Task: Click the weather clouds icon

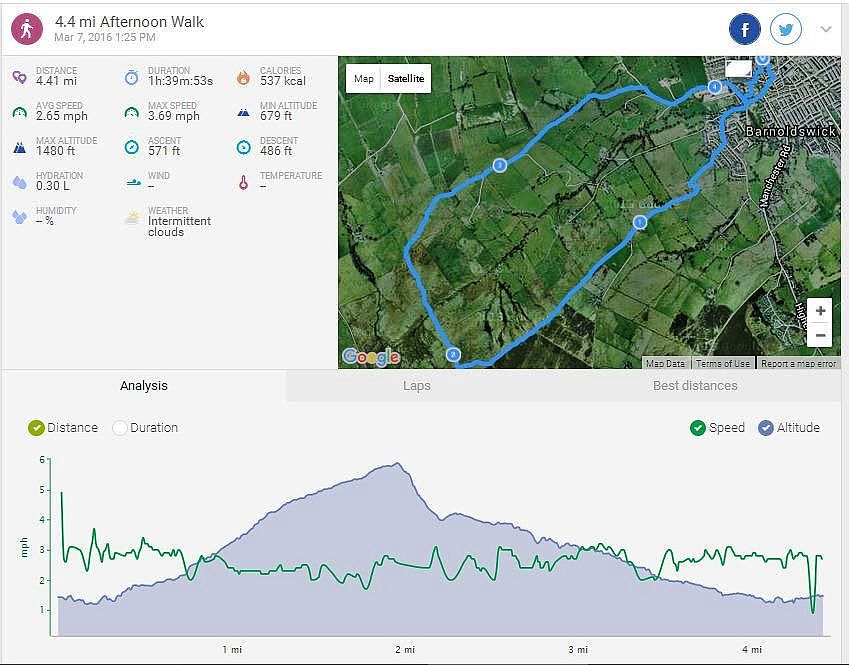Action: point(132,217)
